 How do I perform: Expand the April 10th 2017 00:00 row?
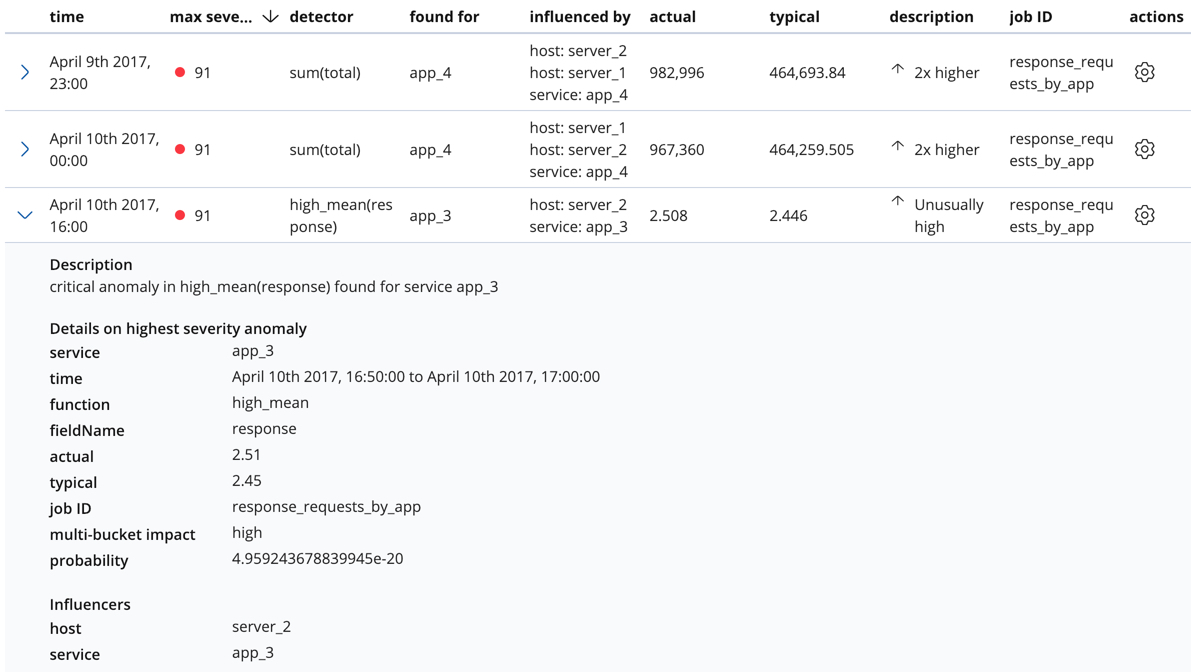[25, 149]
